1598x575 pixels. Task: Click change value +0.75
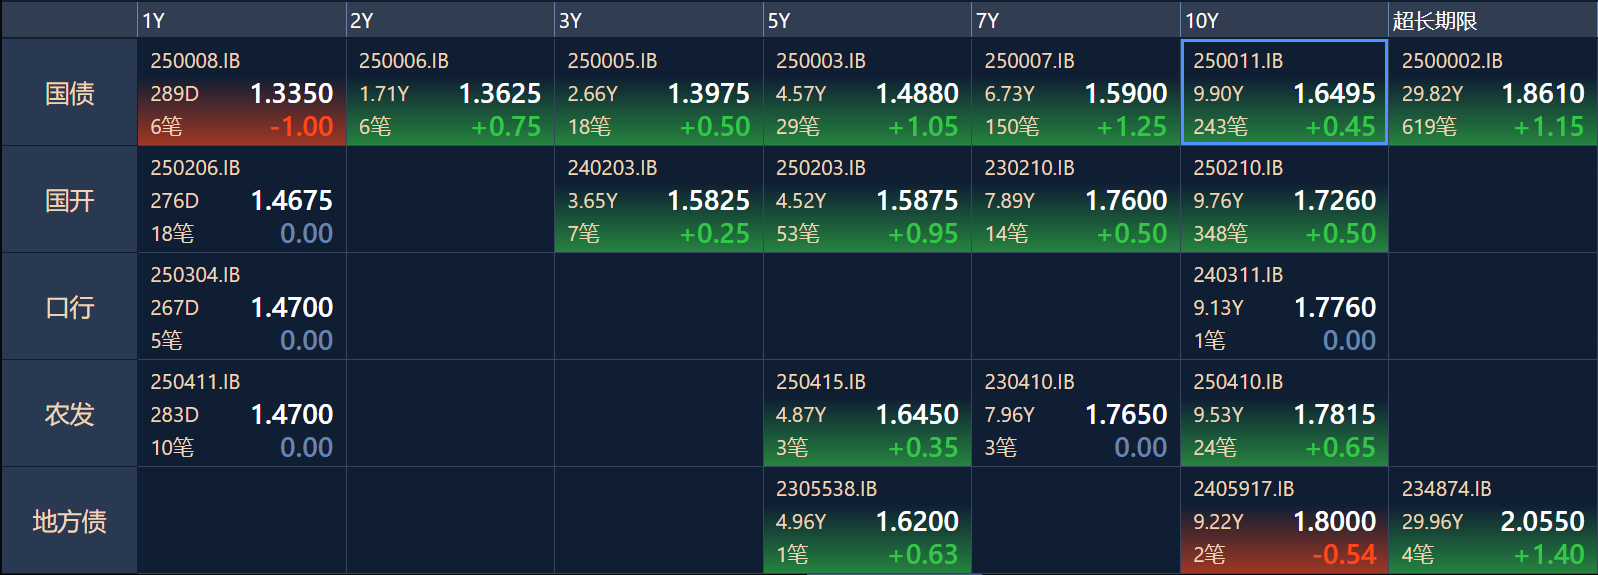pyautogui.click(x=506, y=127)
